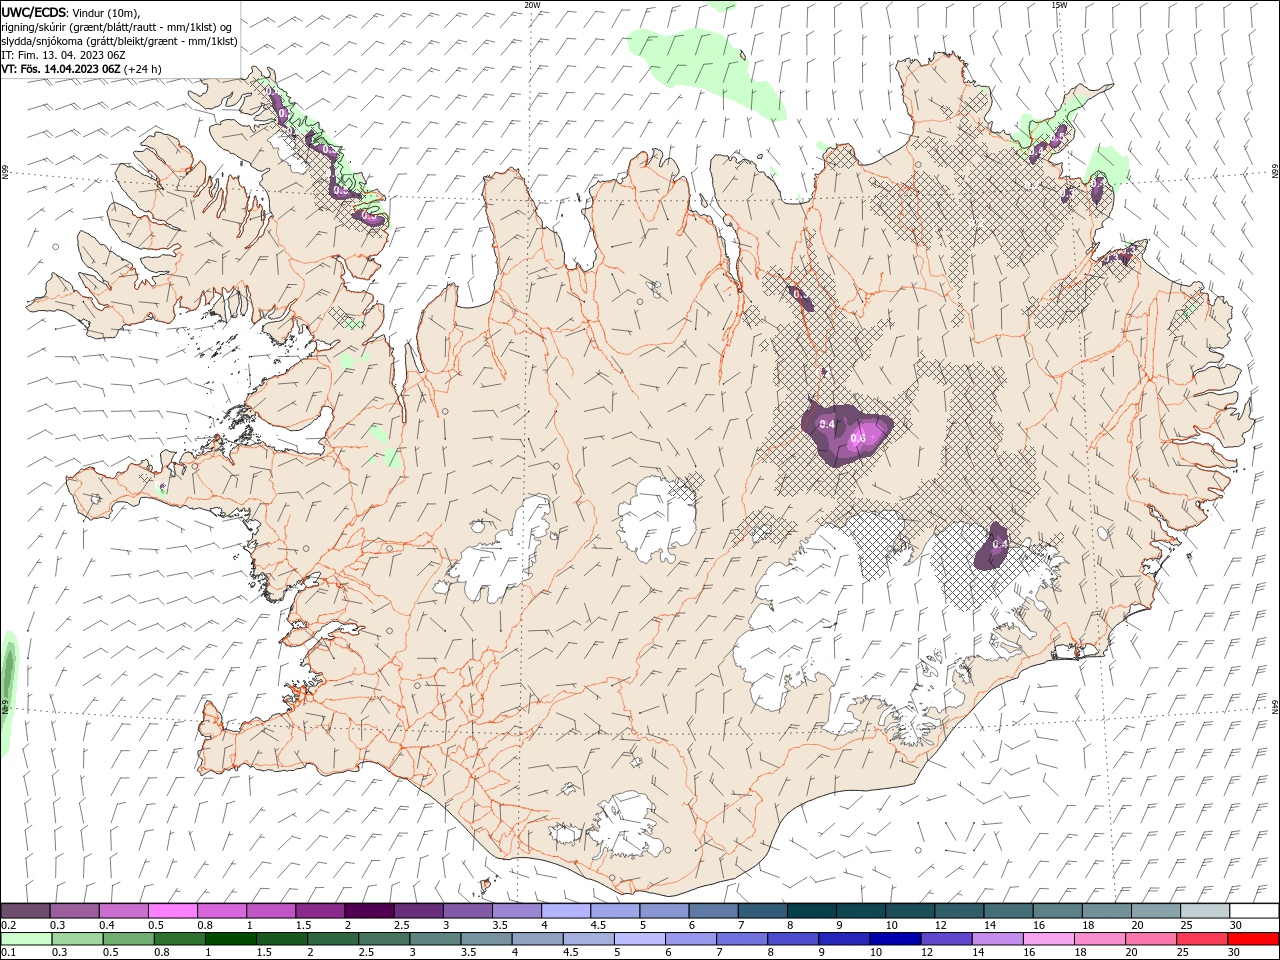Click the lower legend swatch labeled 3
Screen dimensions: 1280x960
[435, 939]
